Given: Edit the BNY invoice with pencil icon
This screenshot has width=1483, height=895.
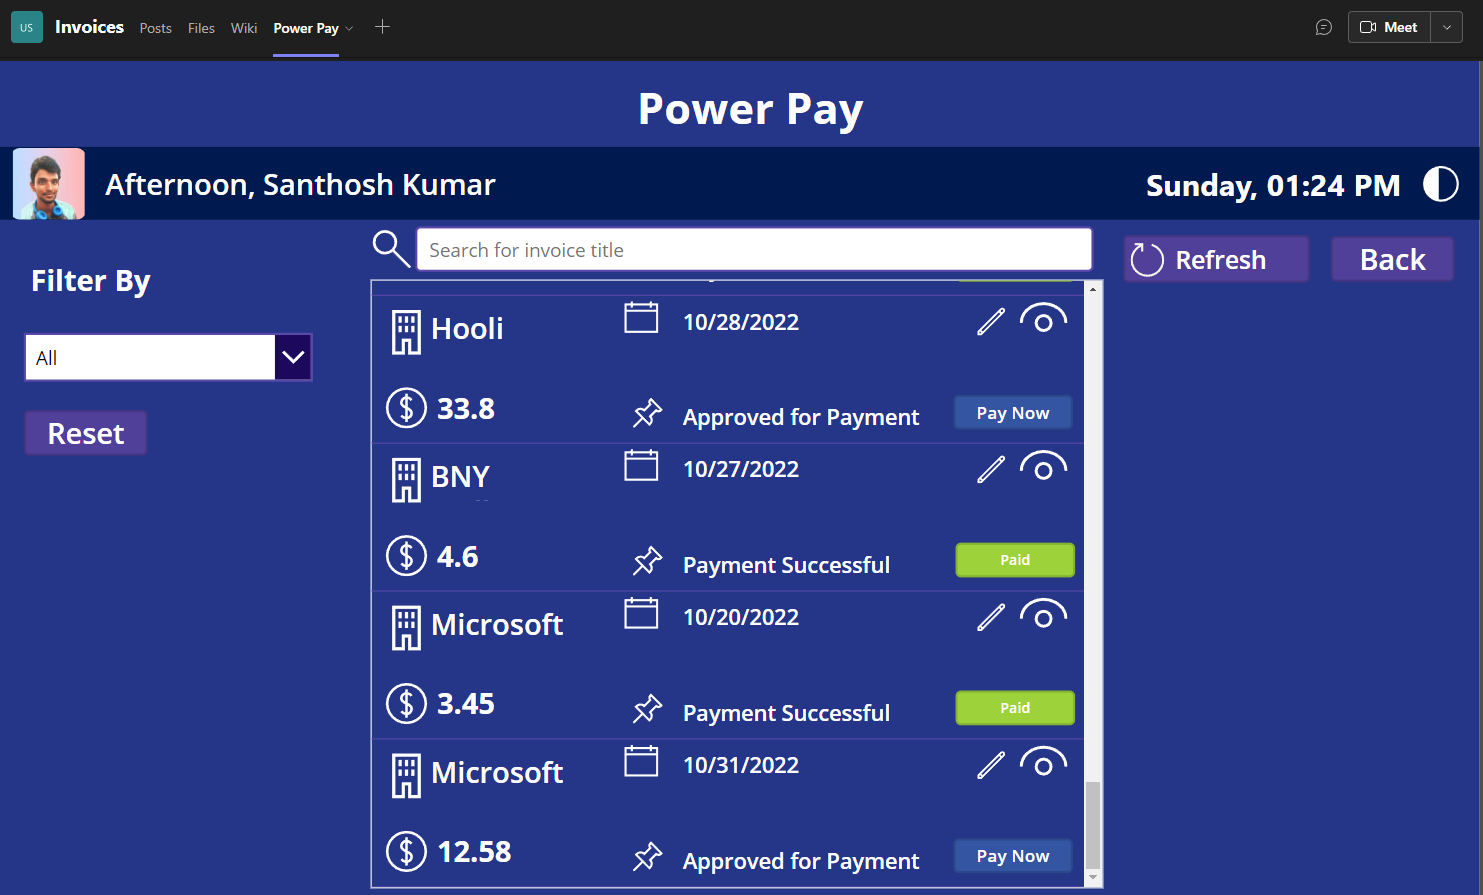Looking at the screenshot, I should pyautogui.click(x=991, y=469).
